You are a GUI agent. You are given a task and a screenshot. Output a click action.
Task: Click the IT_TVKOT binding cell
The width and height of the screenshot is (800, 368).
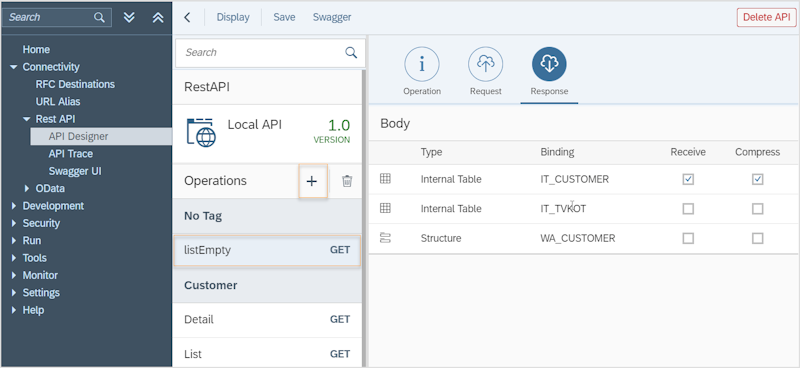pyautogui.click(x=563, y=209)
